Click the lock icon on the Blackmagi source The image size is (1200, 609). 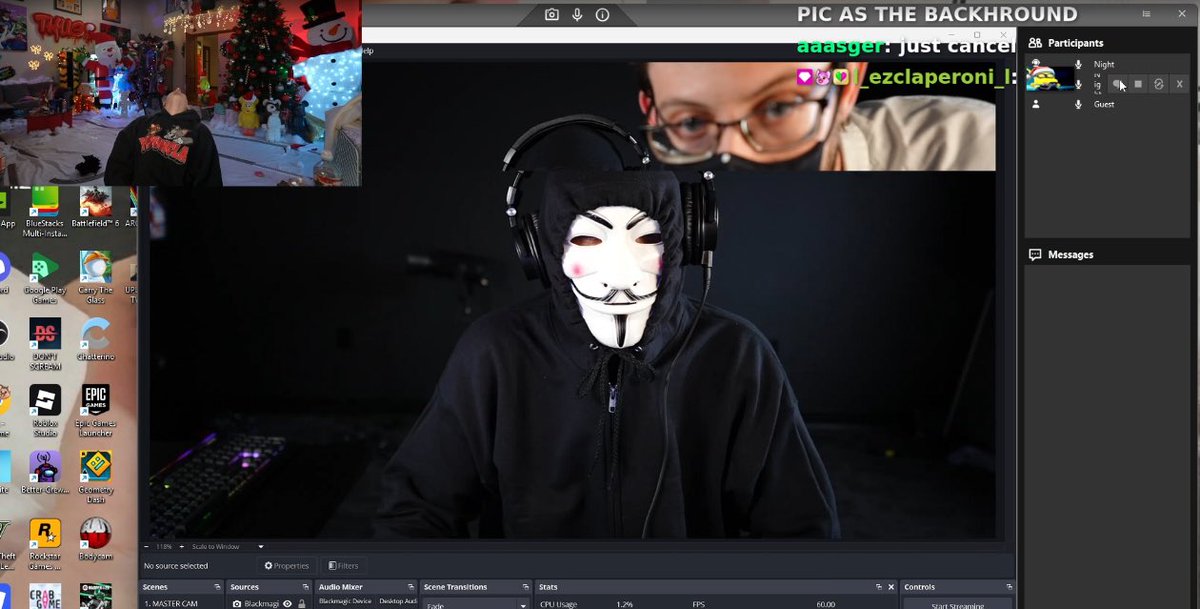(302, 603)
